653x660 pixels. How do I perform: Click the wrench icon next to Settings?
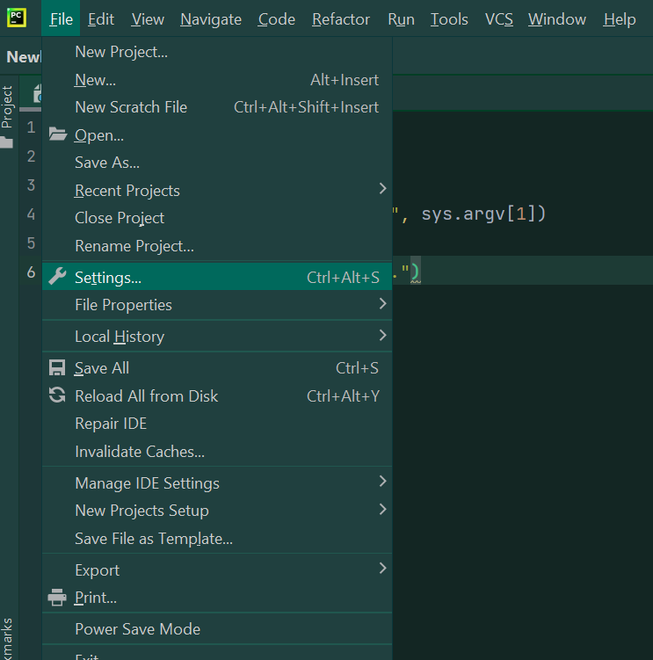tap(57, 277)
